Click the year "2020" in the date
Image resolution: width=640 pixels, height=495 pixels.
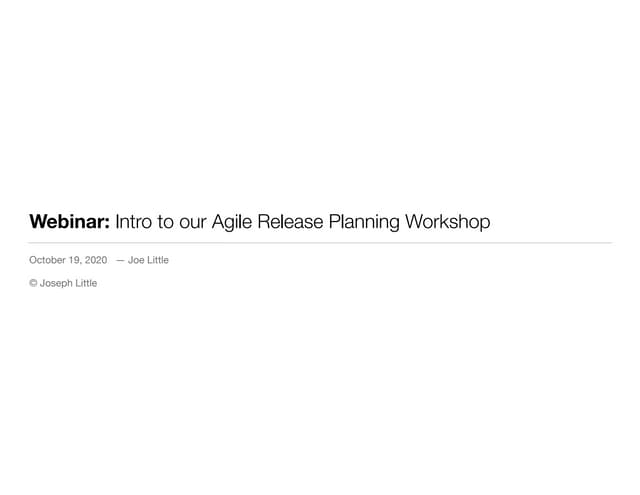coord(96,260)
